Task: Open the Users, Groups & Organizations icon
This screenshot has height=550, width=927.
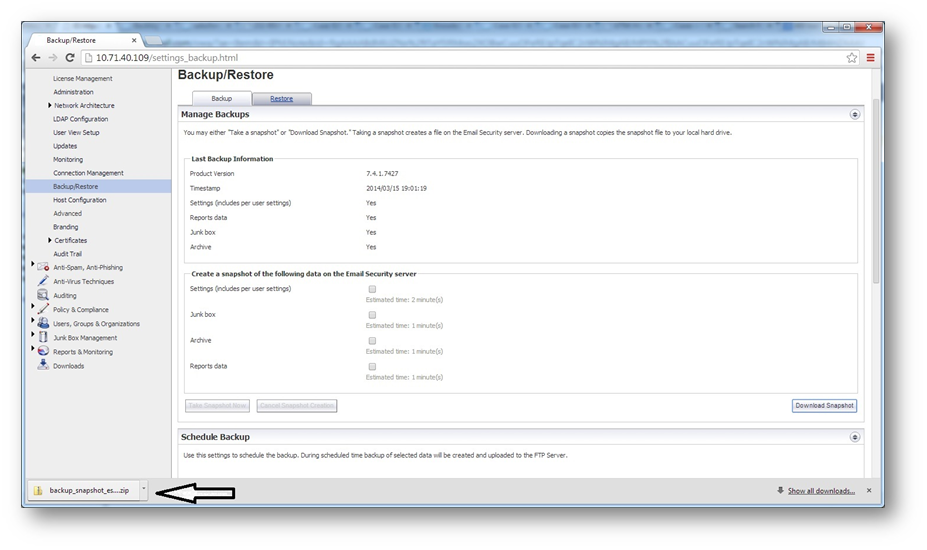Action: [x=43, y=323]
